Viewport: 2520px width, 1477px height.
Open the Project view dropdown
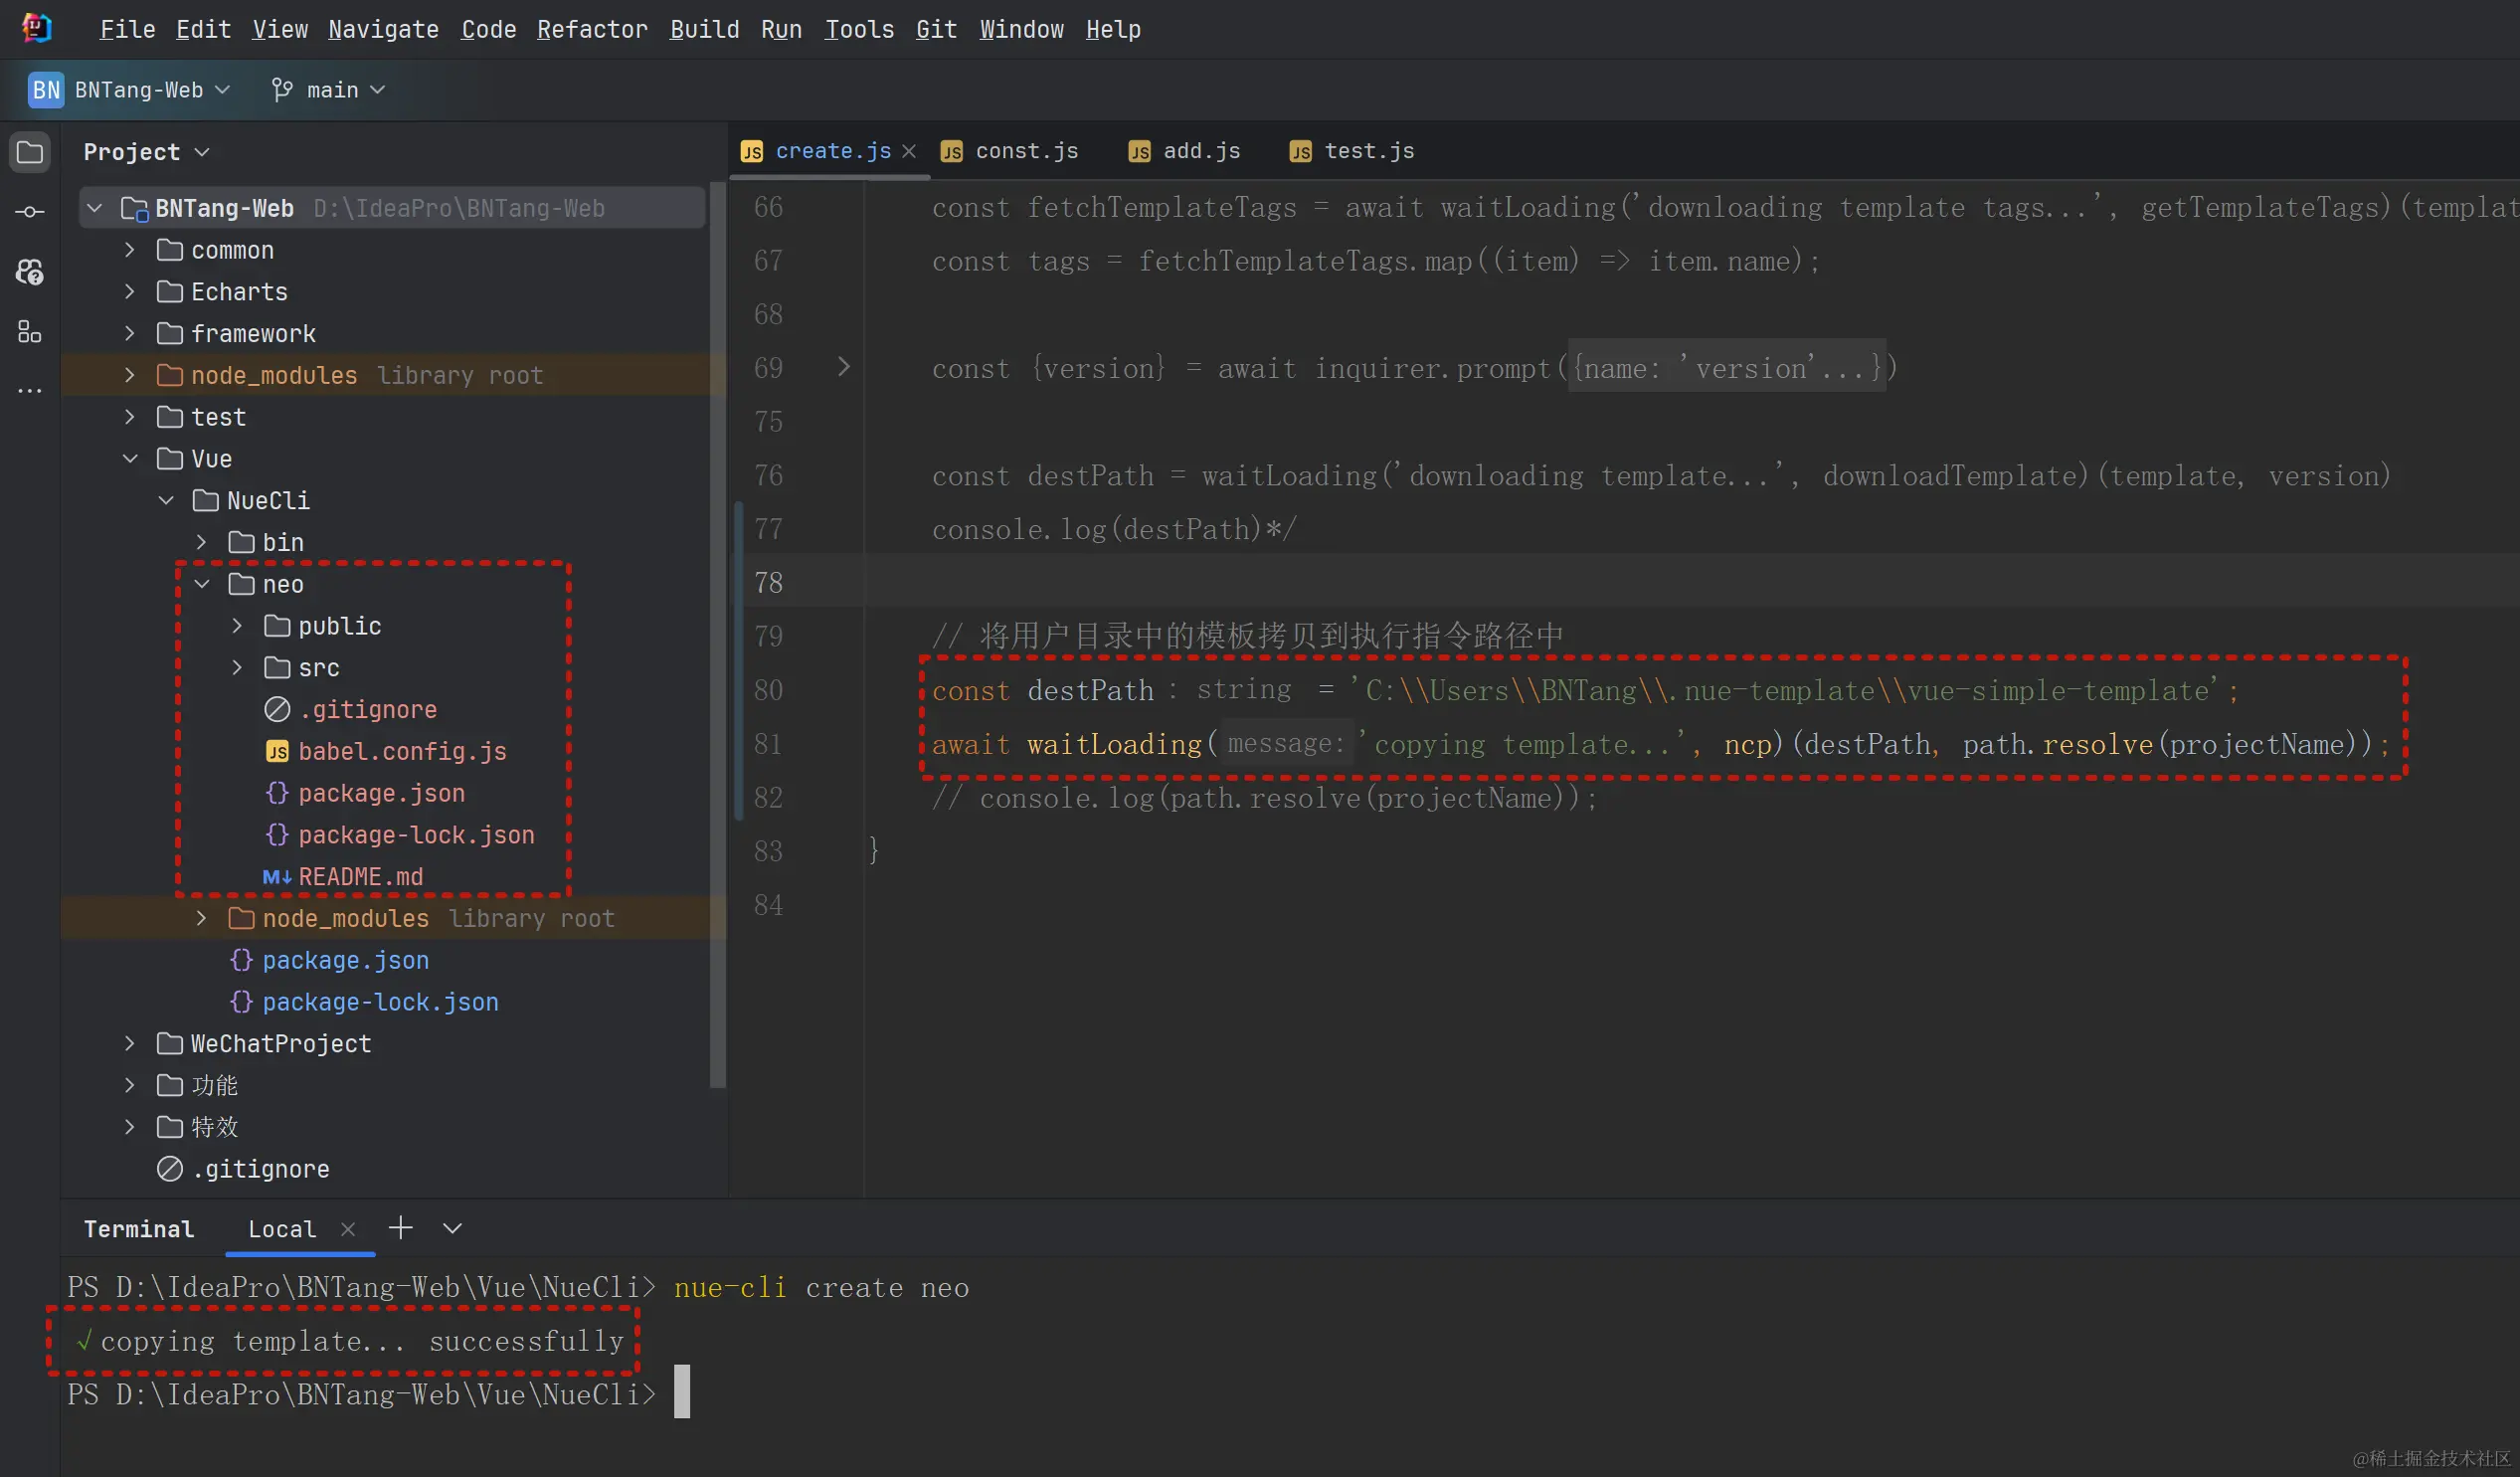(x=202, y=152)
